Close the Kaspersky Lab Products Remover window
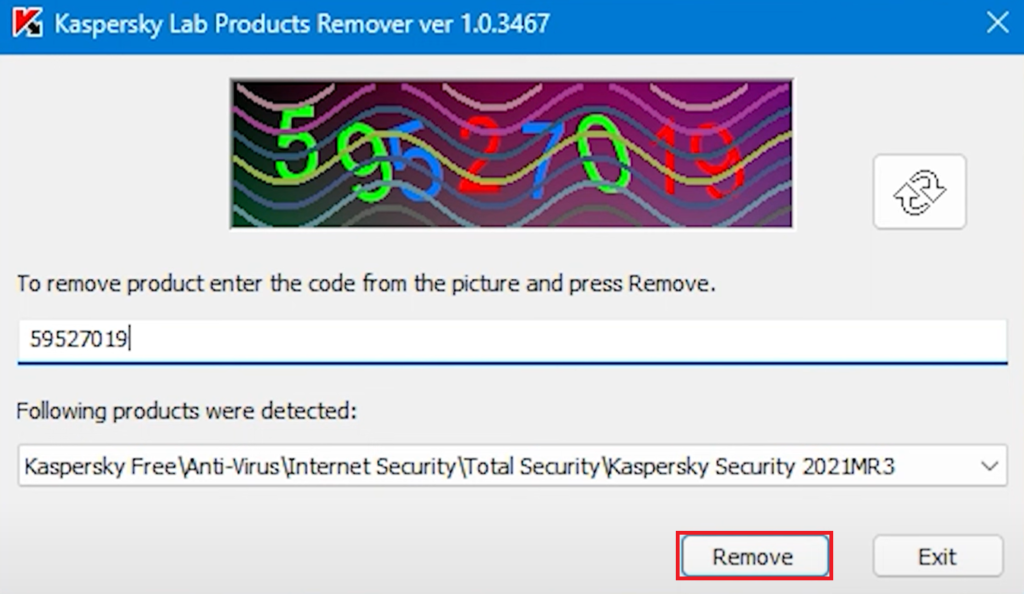Screen dimensions: 1024x594 [997, 22]
